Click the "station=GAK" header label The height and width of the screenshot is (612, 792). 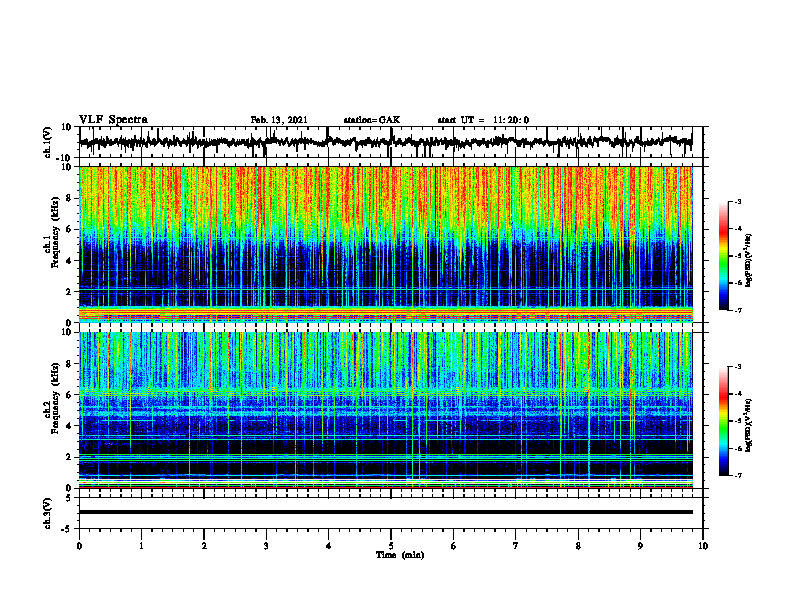(371, 120)
